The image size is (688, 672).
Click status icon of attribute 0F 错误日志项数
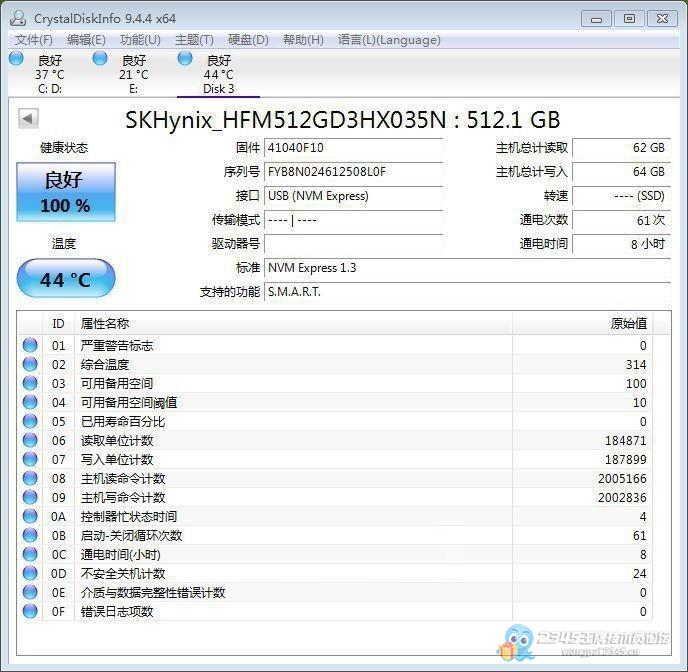[x=30, y=611]
